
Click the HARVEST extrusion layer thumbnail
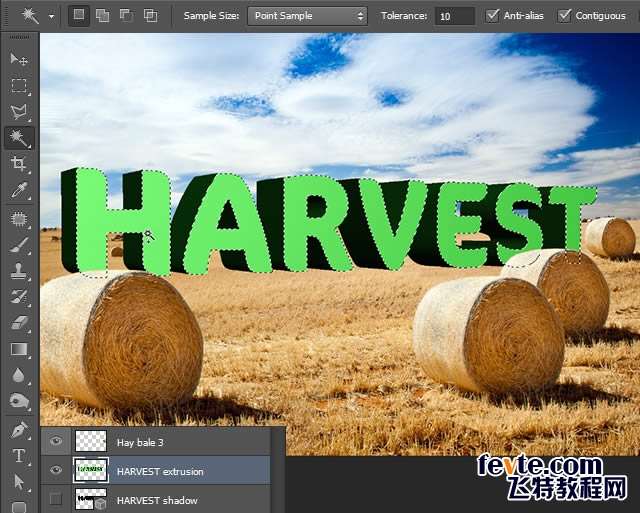click(91, 471)
